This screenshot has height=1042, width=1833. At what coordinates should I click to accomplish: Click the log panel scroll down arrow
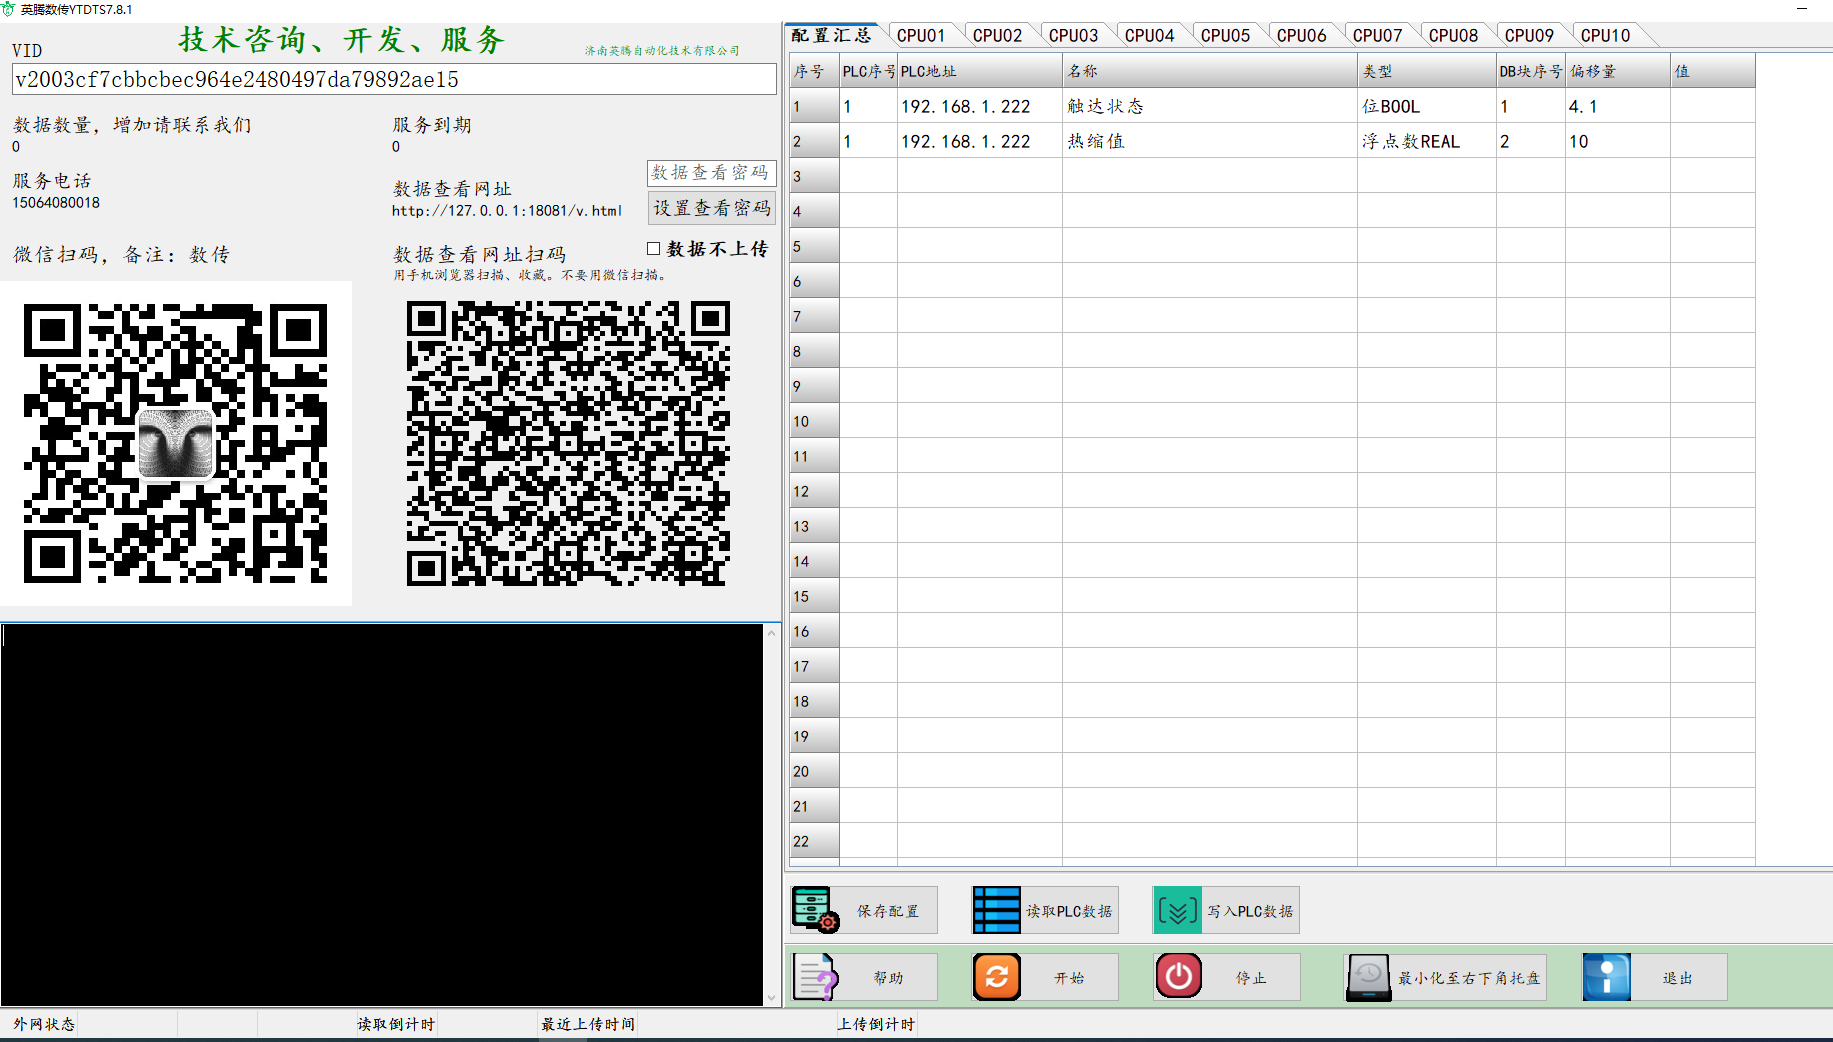771,998
